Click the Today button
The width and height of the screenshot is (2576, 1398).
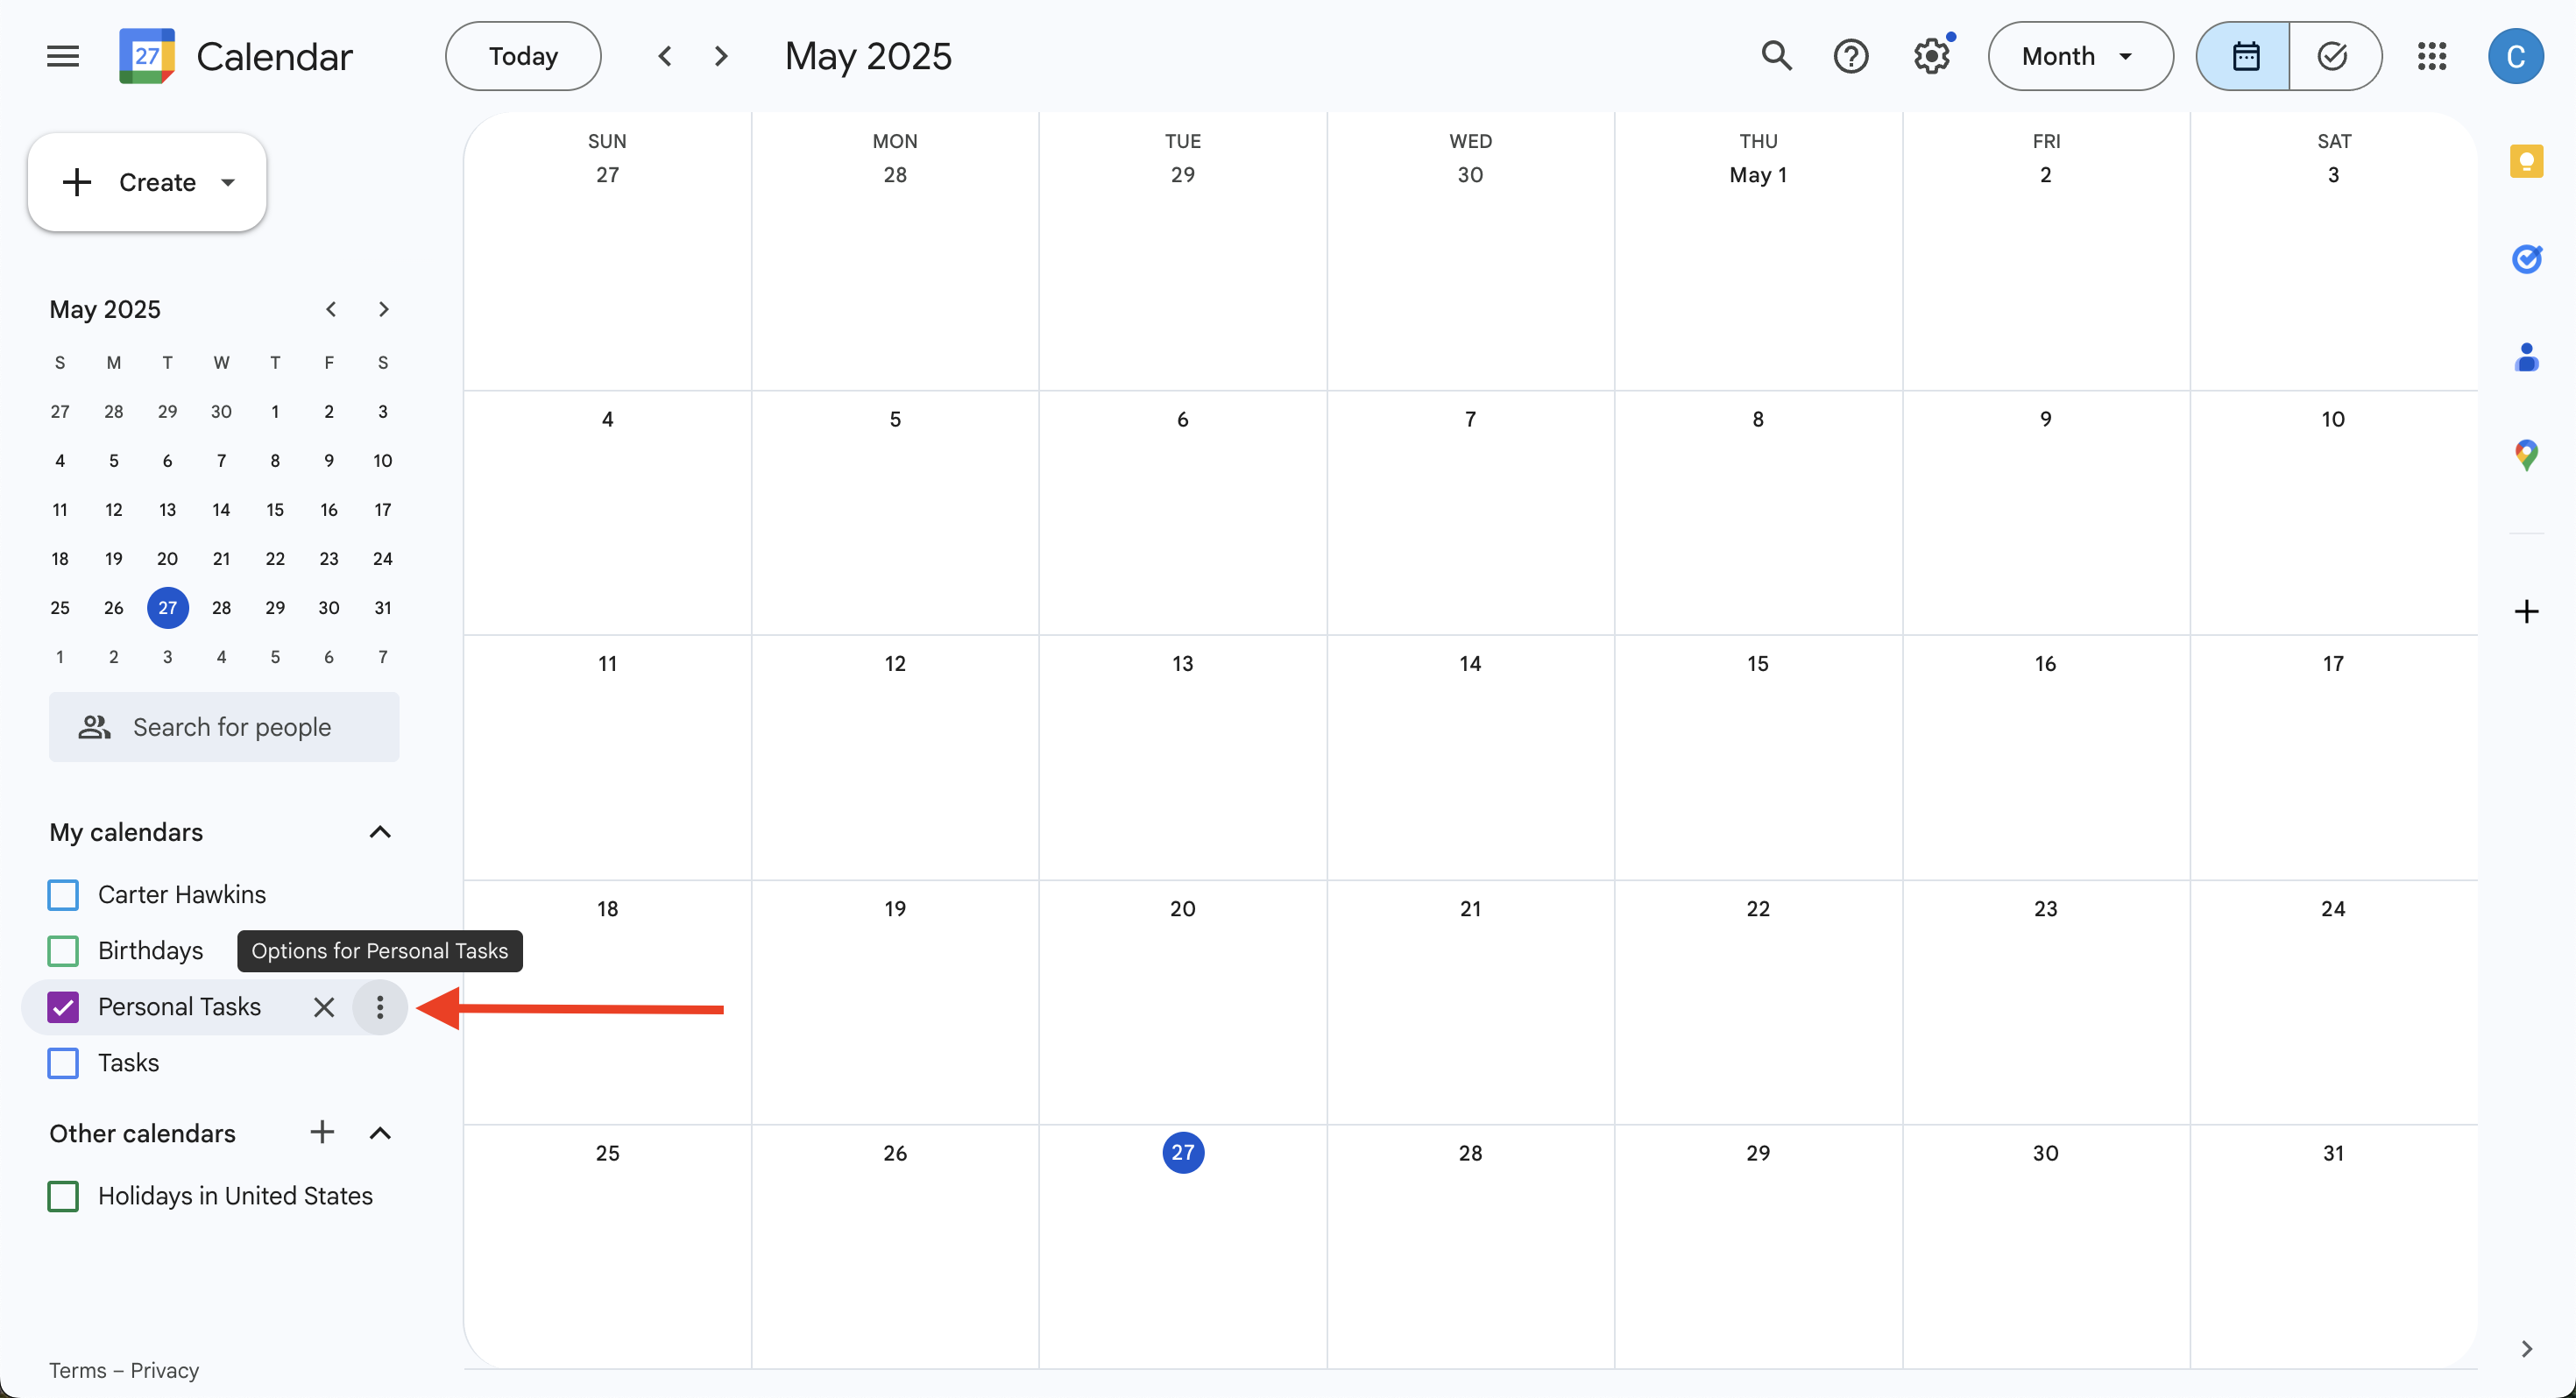tap(523, 56)
